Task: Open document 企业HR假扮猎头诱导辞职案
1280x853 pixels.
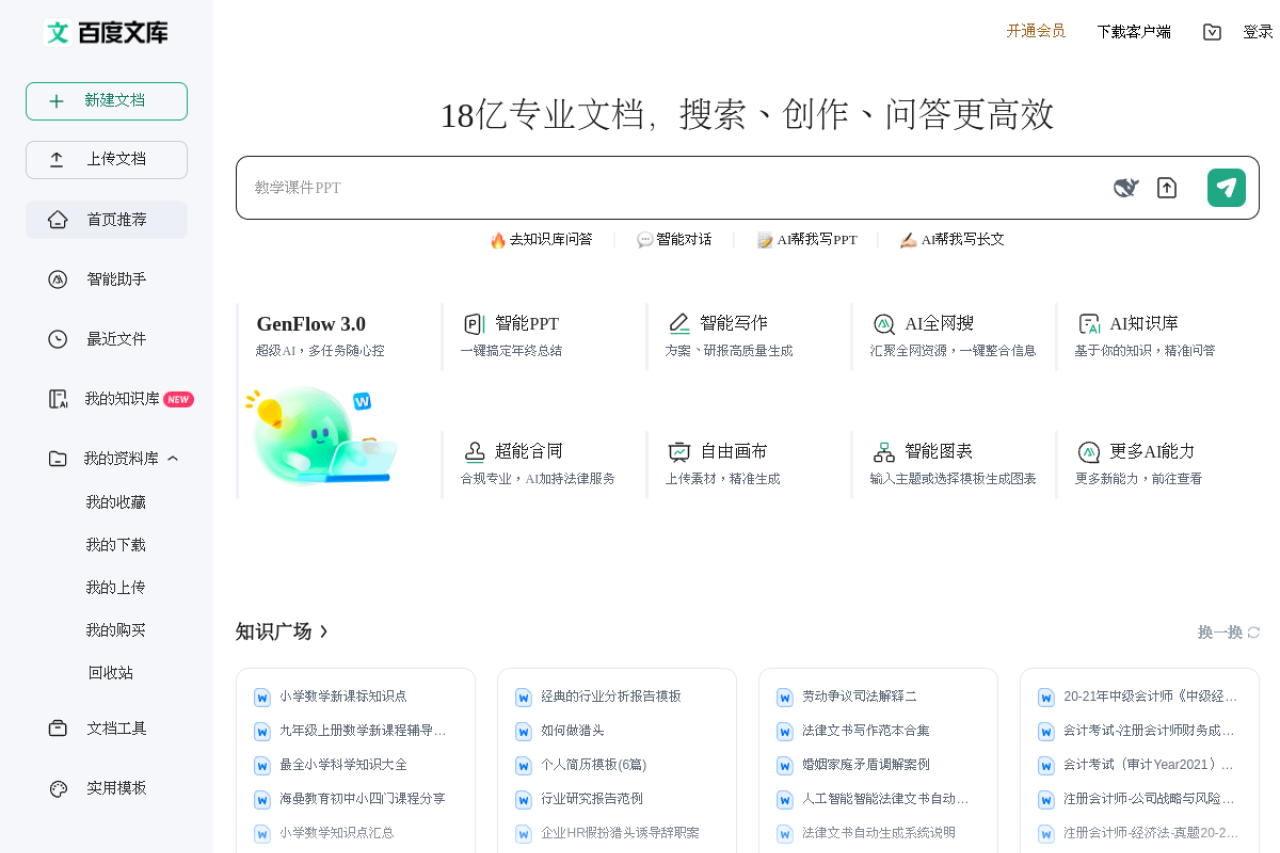Action: tap(620, 833)
